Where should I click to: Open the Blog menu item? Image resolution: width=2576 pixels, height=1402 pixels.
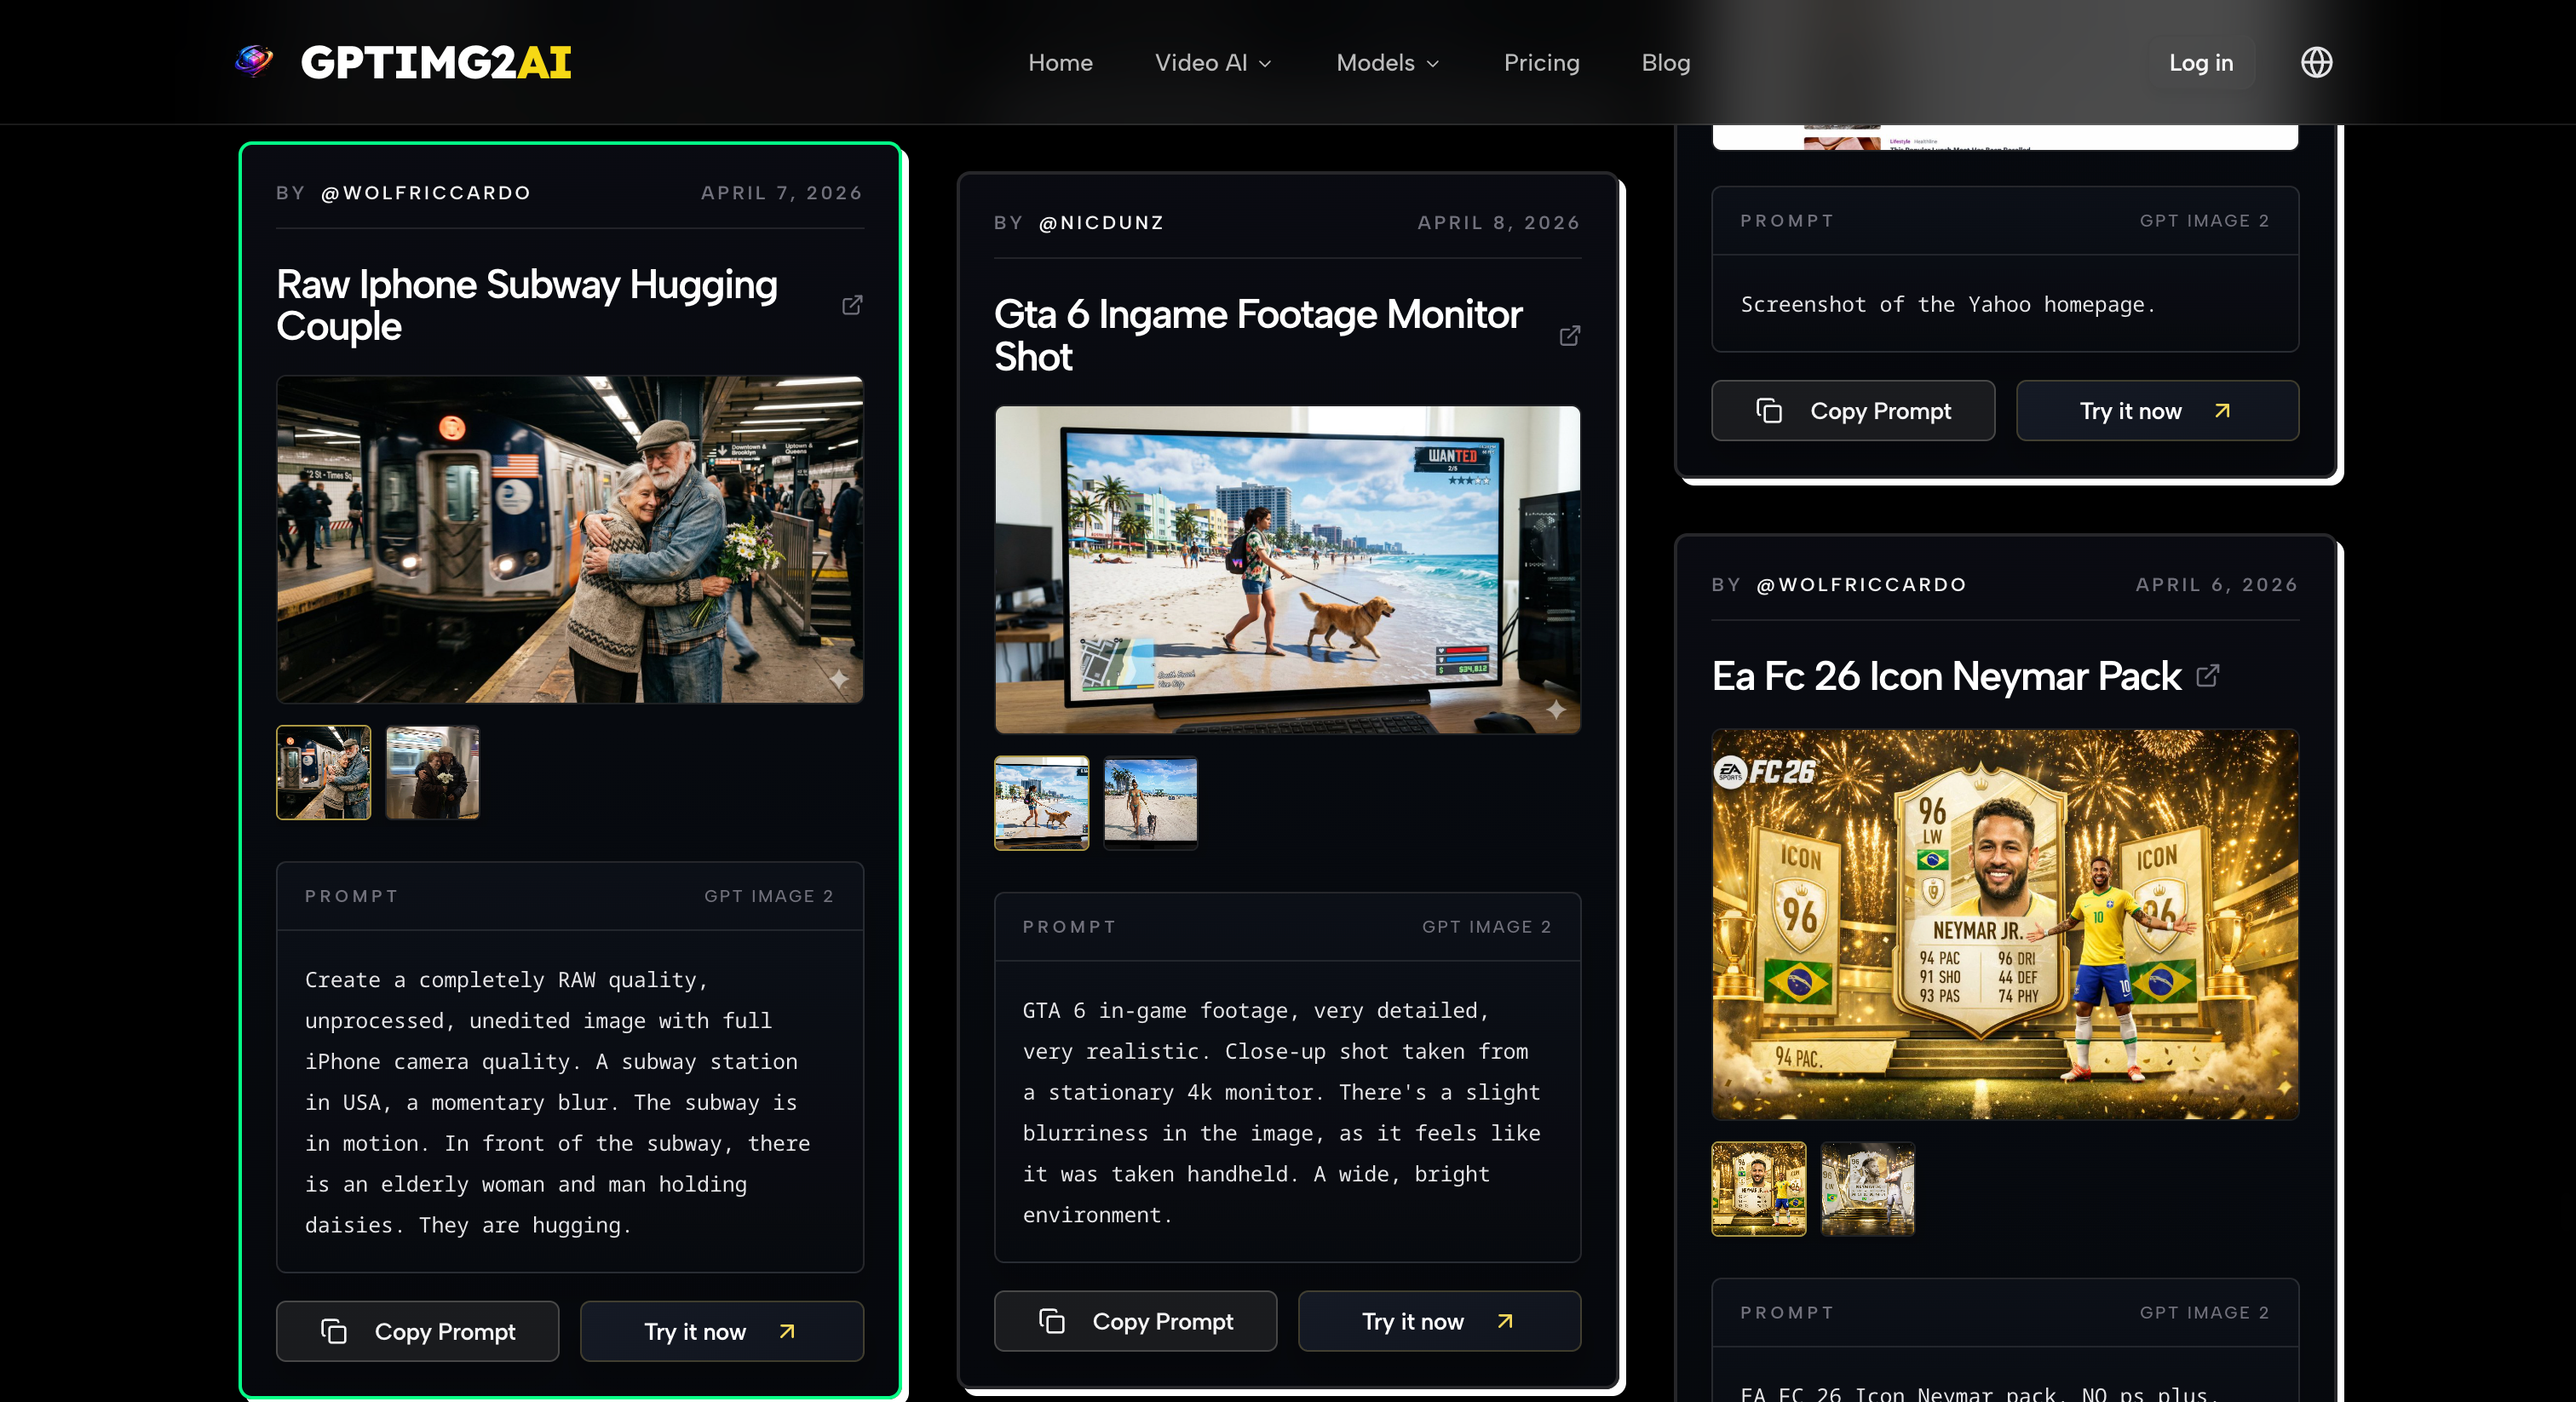1665,62
